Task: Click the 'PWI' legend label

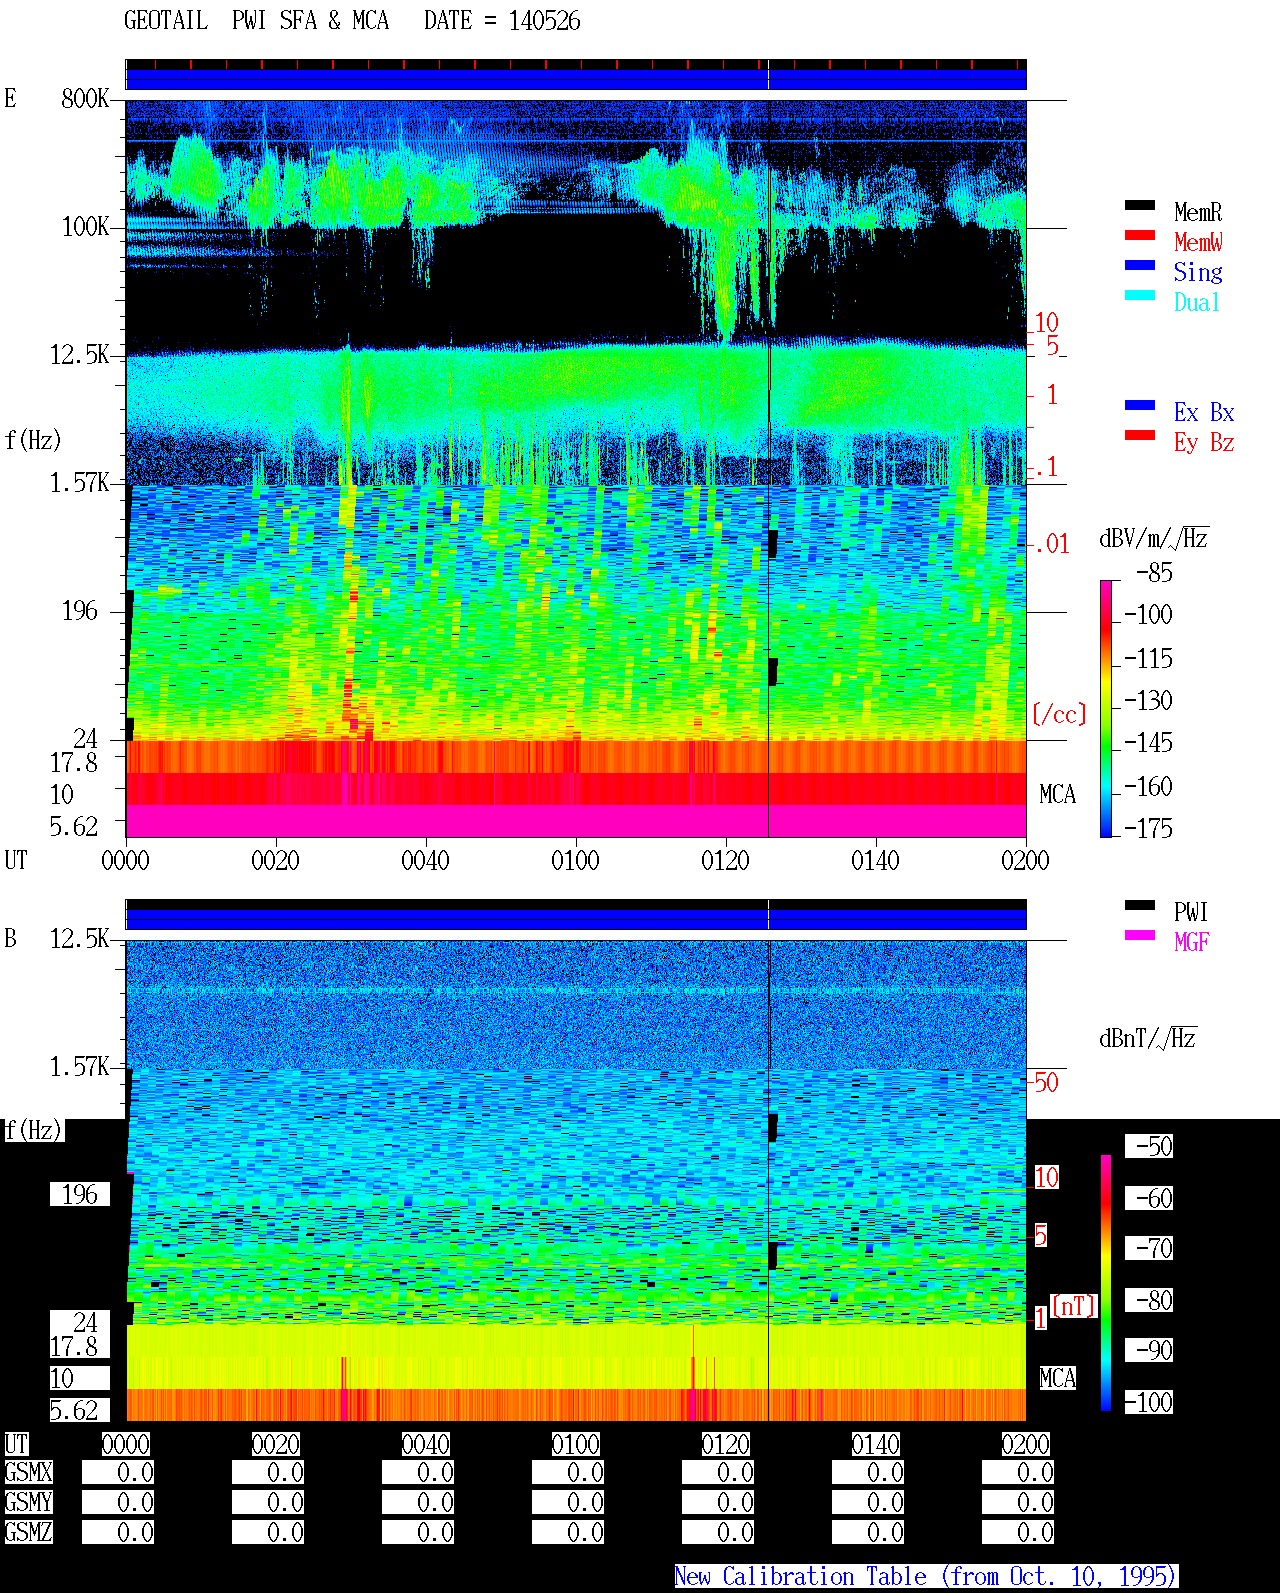Action: coord(1191,912)
